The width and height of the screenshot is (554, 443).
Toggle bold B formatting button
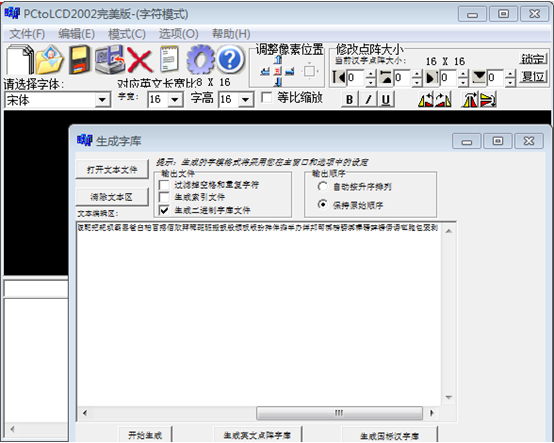349,99
